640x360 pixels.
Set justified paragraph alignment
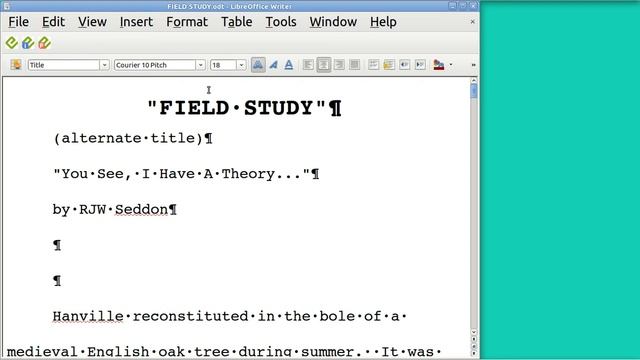(x=355, y=64)
